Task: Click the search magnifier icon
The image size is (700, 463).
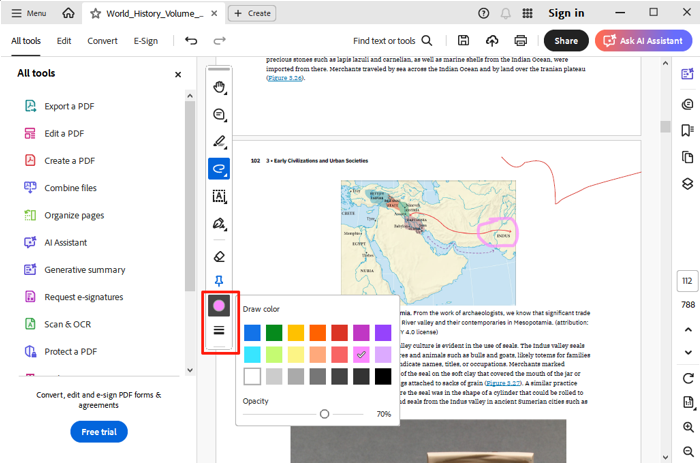Action: [427, 41]
